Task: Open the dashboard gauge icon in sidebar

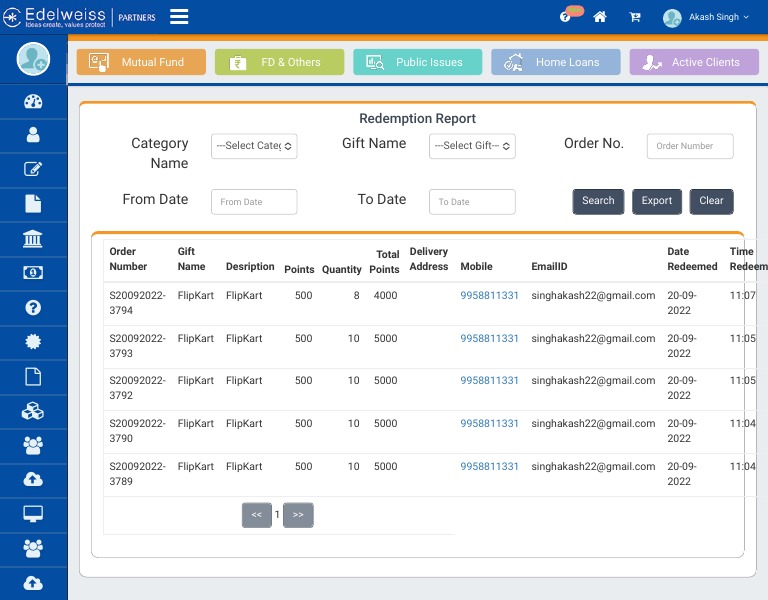Action: (33, 101)
